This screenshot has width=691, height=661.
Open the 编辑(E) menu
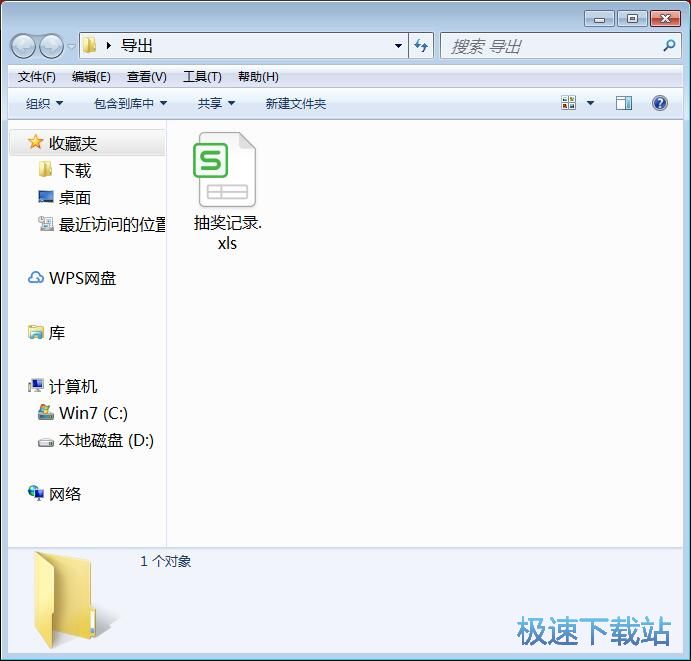[x=91, y=77]
